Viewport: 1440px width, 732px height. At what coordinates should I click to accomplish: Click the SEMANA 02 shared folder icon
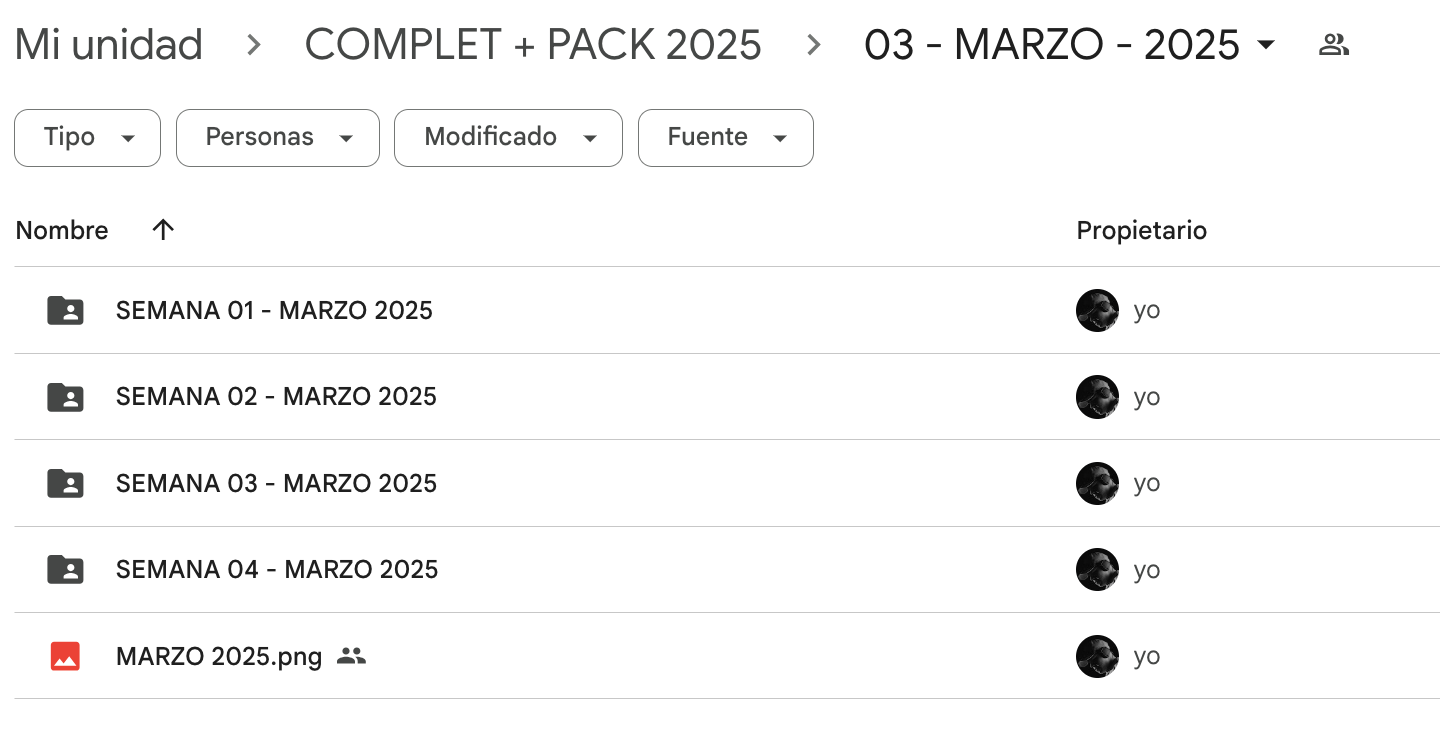[65, 397]
